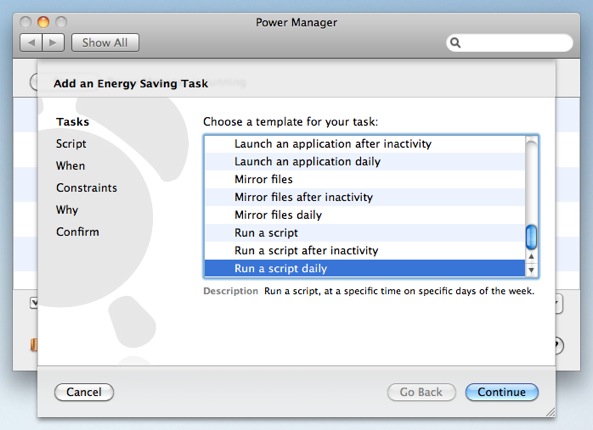Click the Go Back button
This screenshot has height=430, width=593.
point(421,392)
